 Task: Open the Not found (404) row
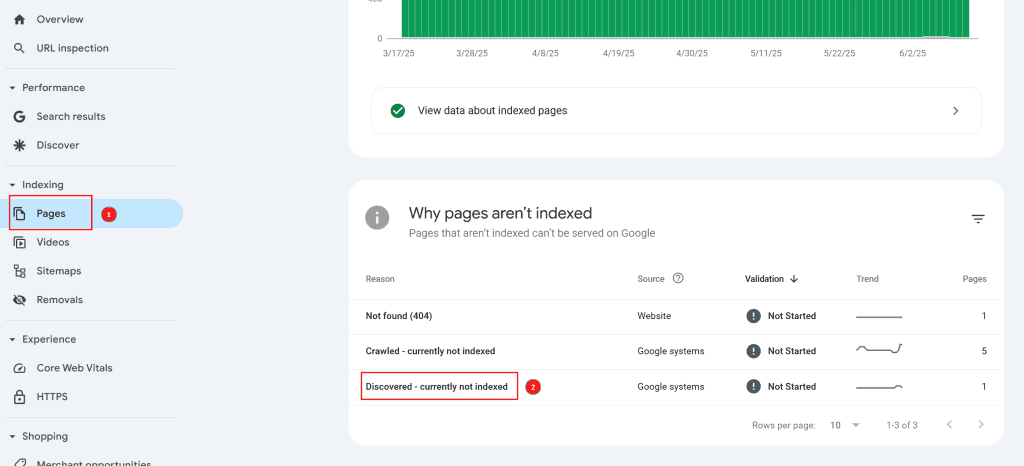click(x=676, y=317)
